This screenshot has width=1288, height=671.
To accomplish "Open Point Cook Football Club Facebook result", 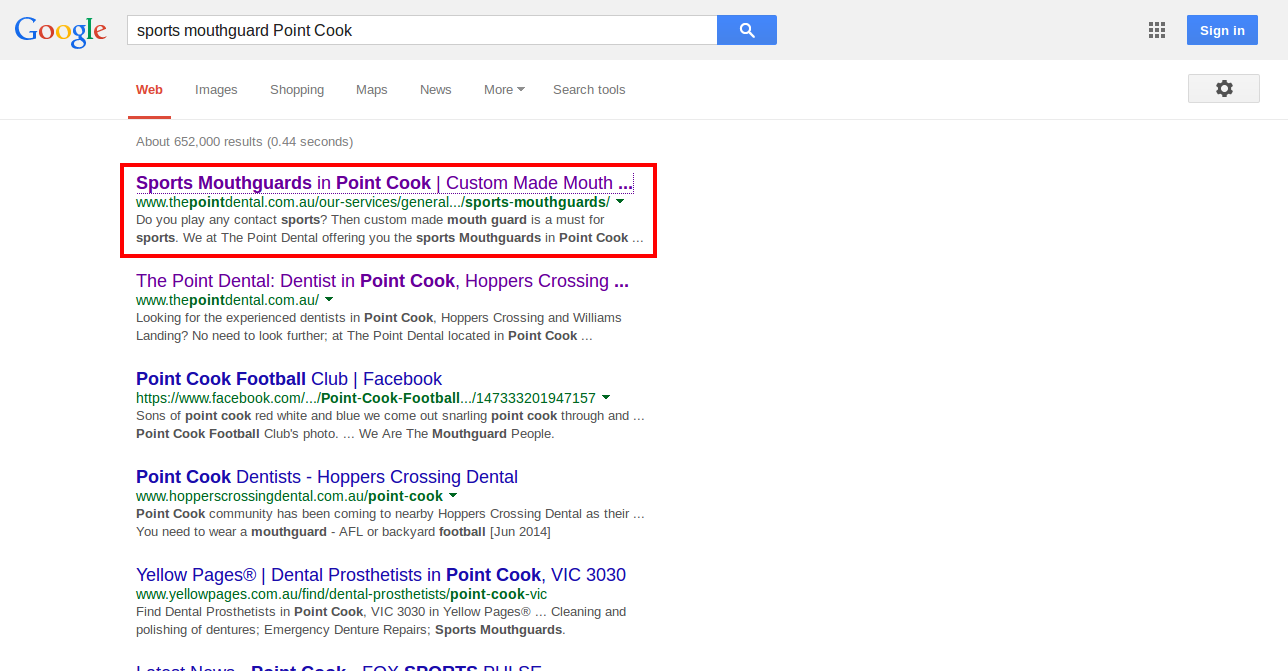I will pyautogui.click(x=289, y=379).
